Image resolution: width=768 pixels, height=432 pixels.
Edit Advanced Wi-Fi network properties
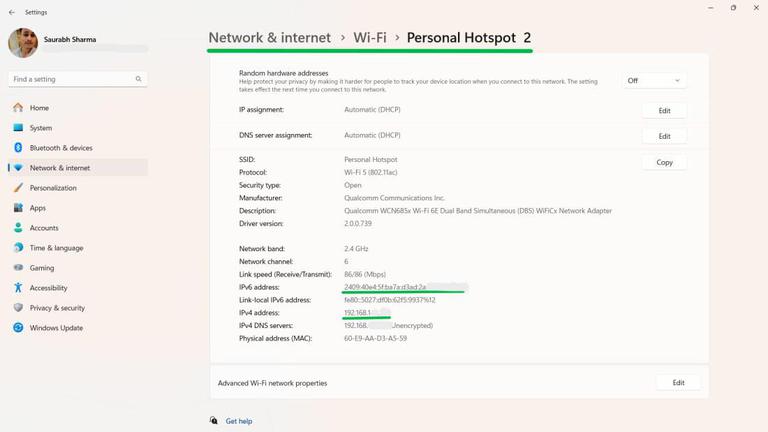click(x=678, y=383)
